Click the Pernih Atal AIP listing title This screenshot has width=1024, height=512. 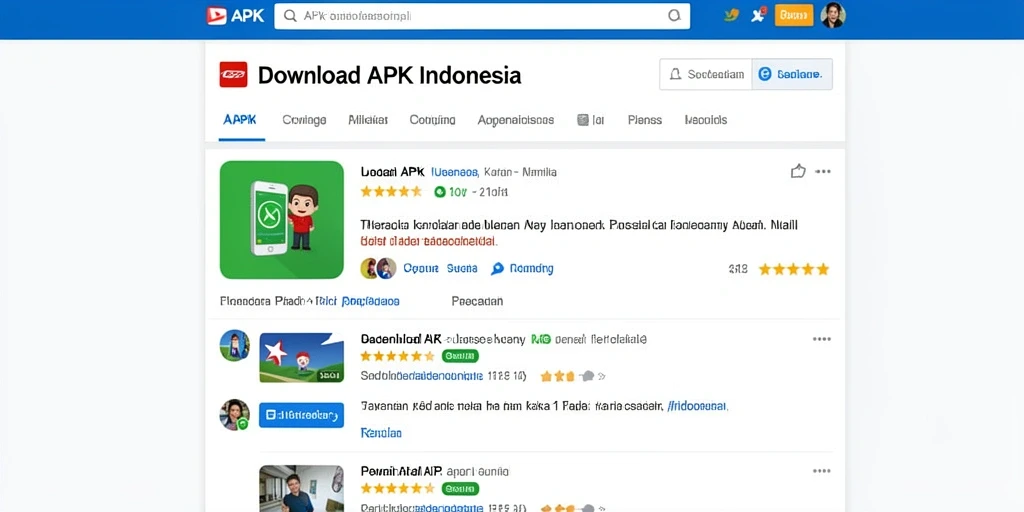click(401, 471)
